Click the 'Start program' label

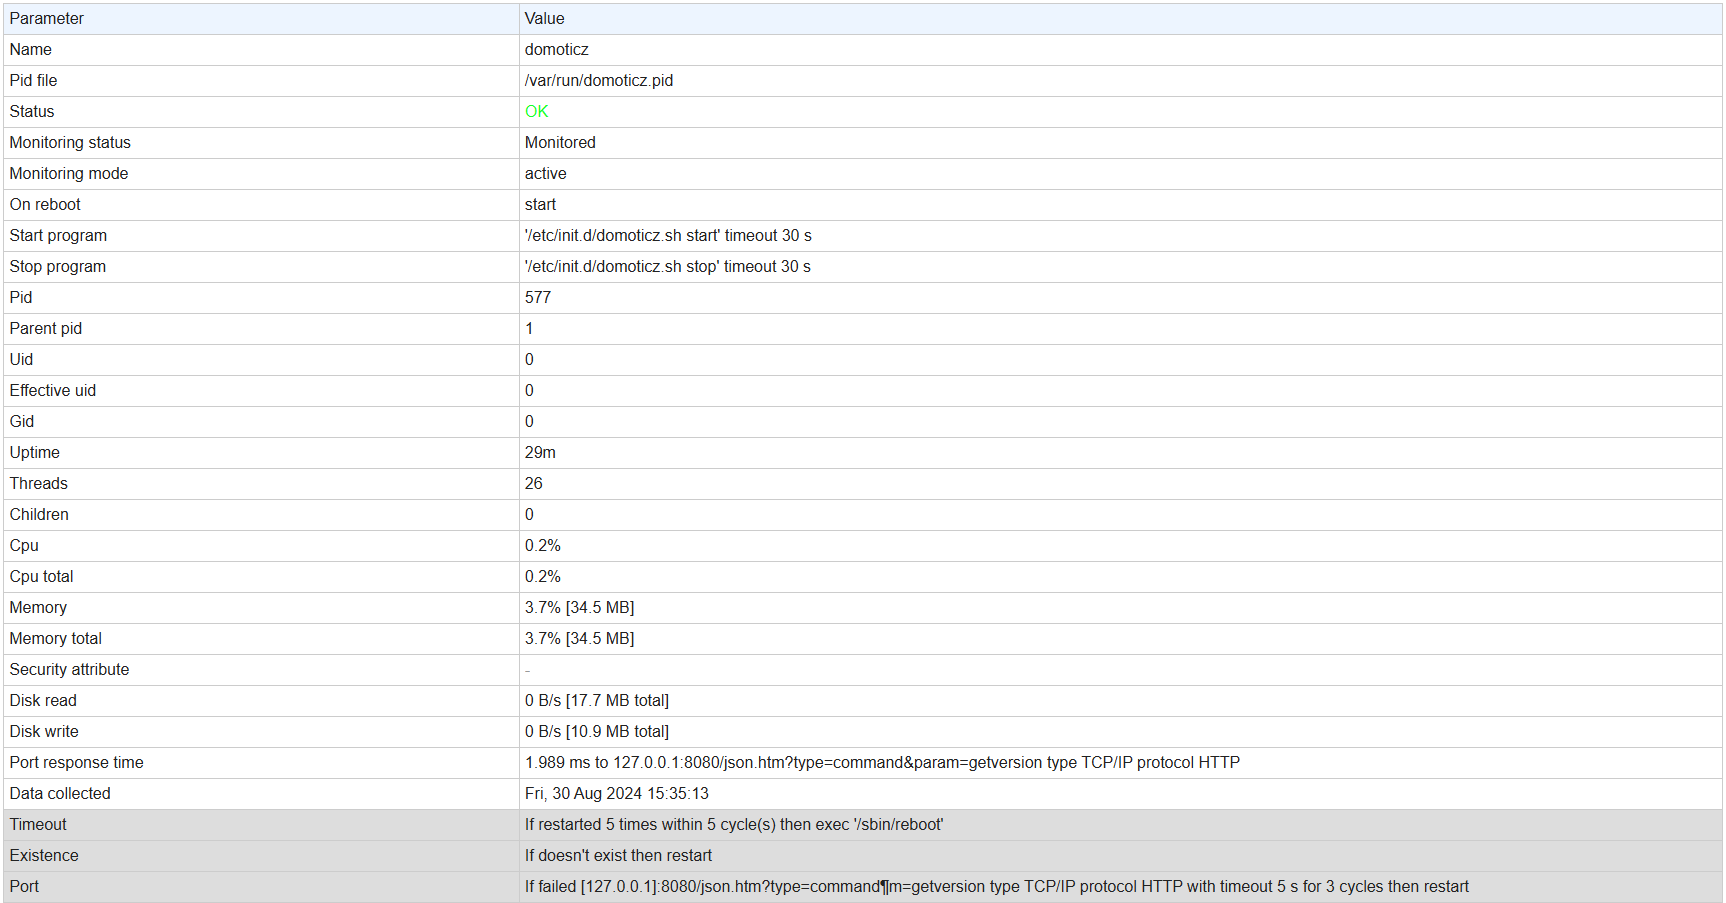pyautogui.click(x=58, y=236)
